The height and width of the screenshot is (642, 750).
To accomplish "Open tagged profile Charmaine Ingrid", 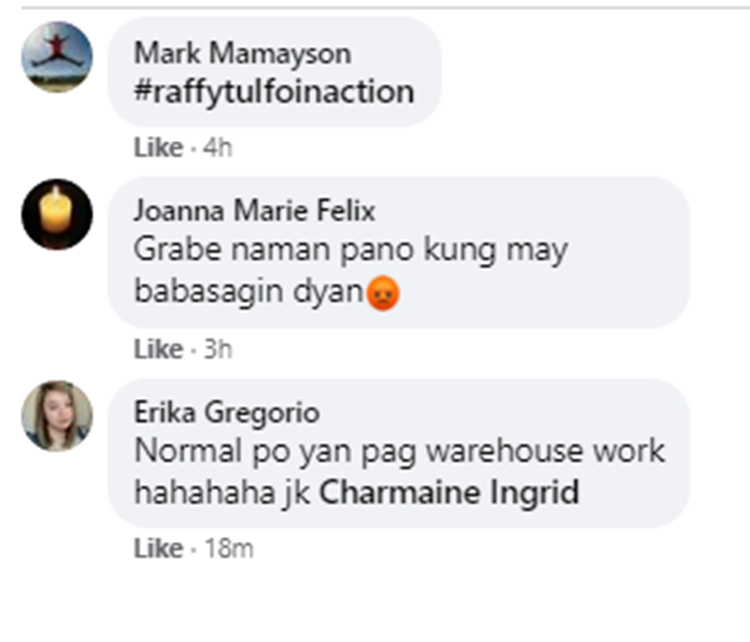I will 449,492.
